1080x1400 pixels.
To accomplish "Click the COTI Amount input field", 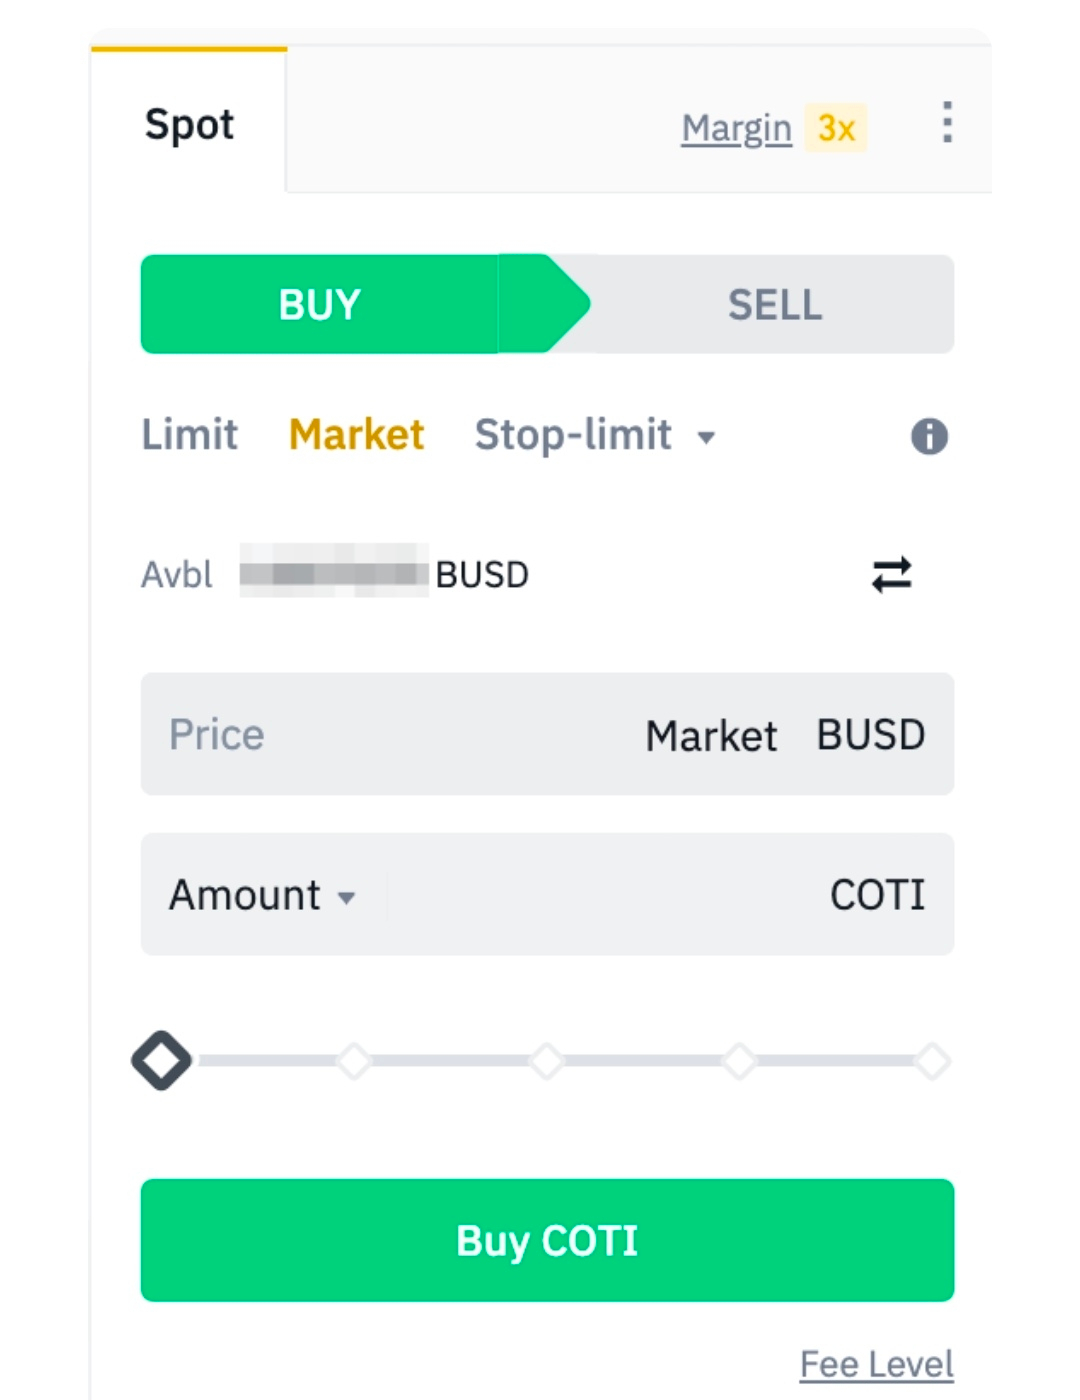I will 600,895.
